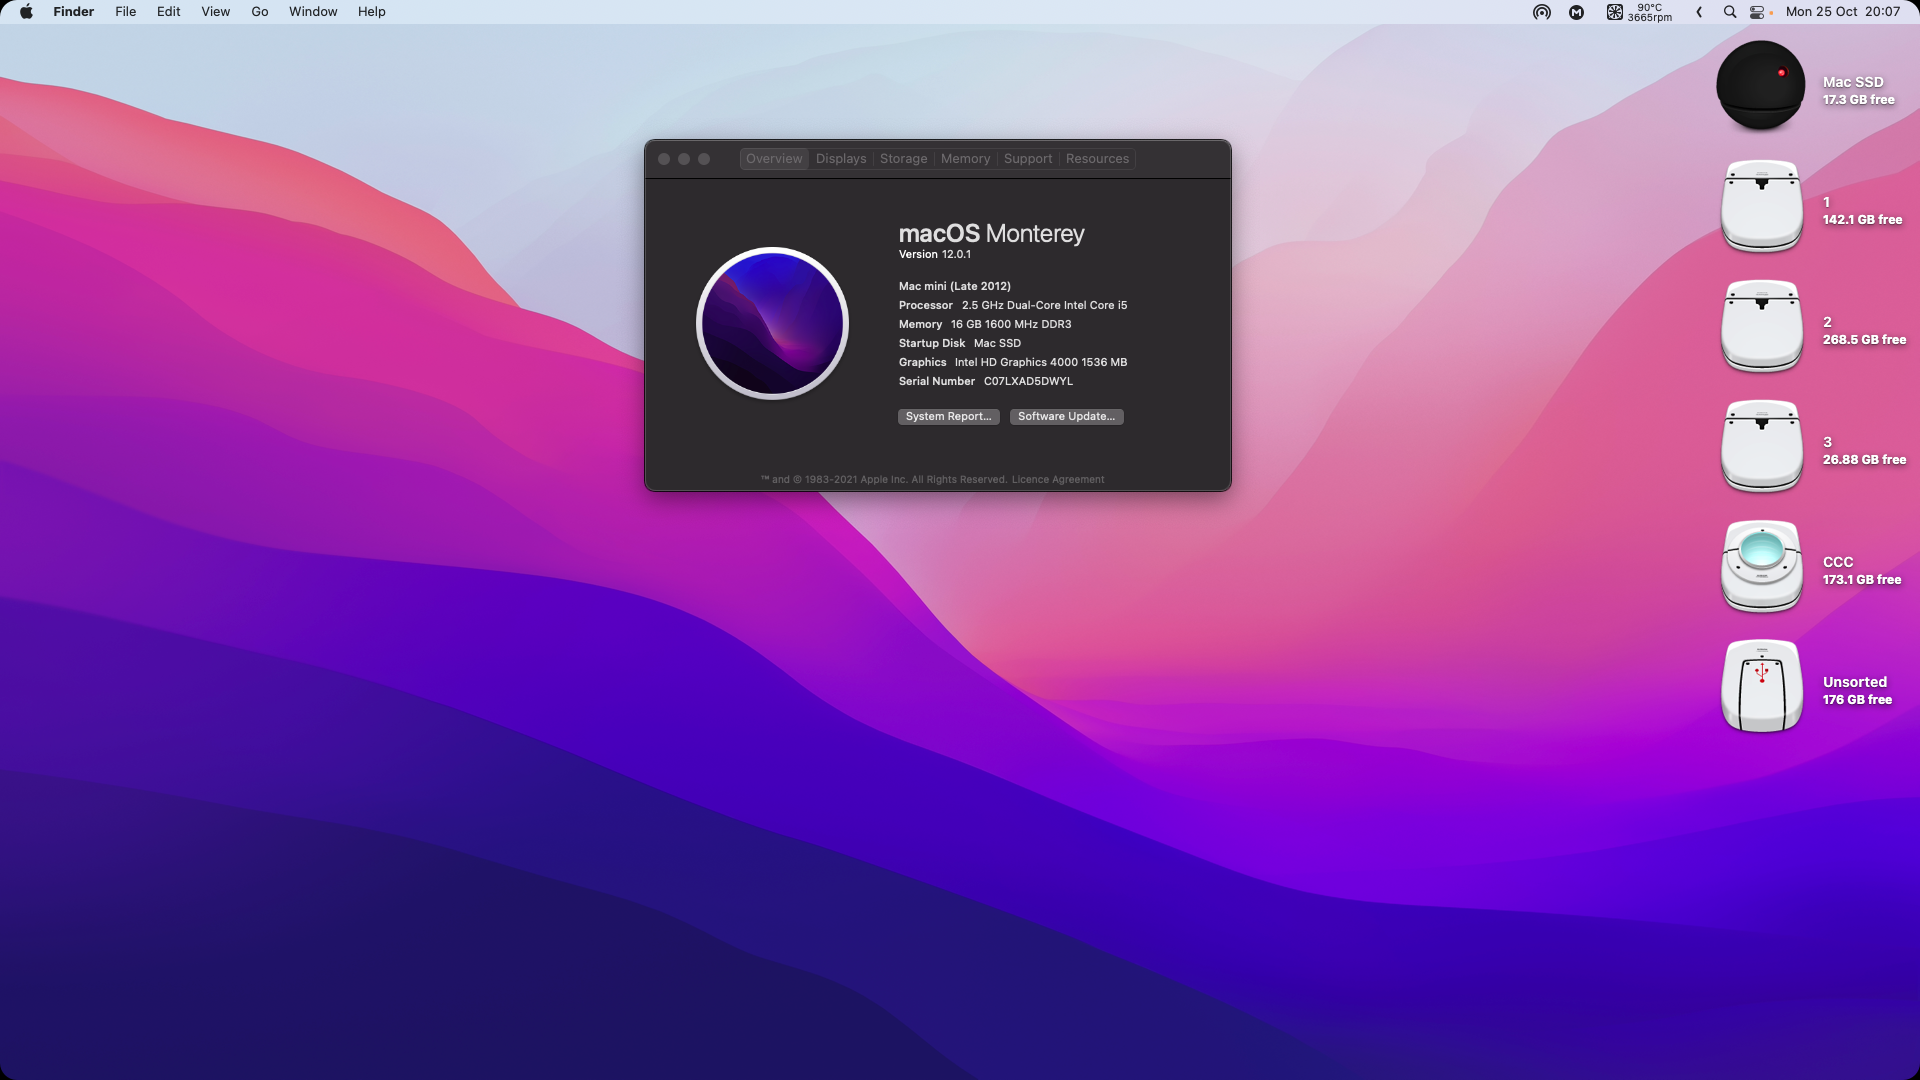
Task: Switch to the Memory tab
Action: 965,159
